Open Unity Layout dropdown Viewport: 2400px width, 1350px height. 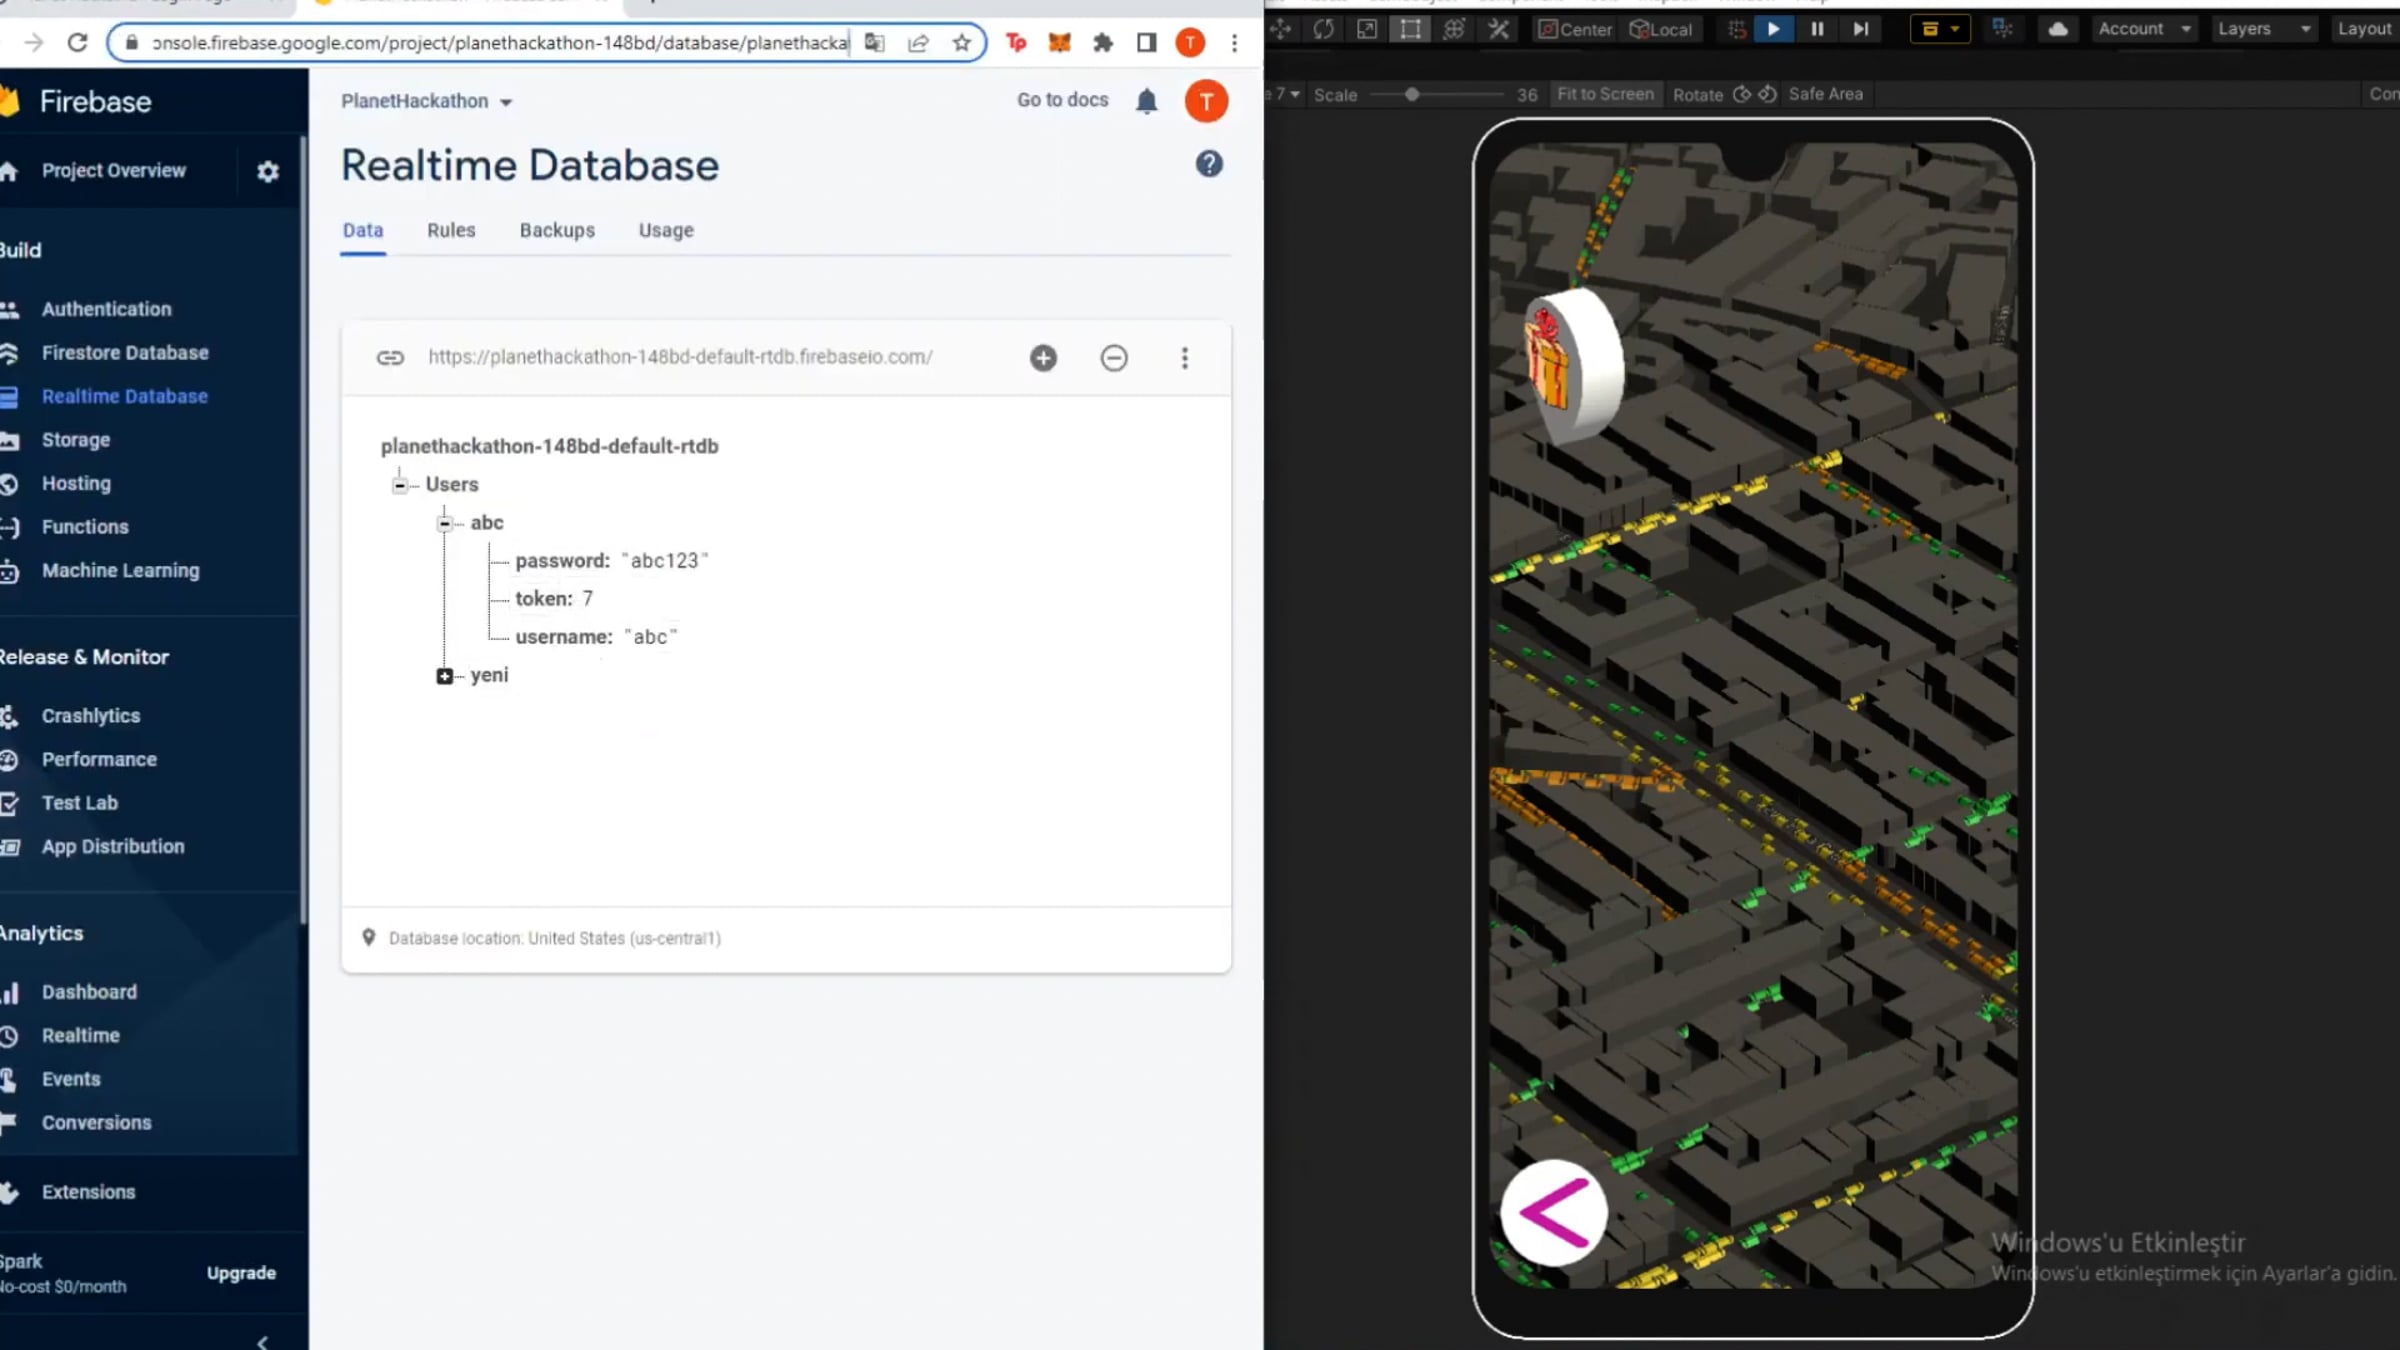(x=2366, y=29)
